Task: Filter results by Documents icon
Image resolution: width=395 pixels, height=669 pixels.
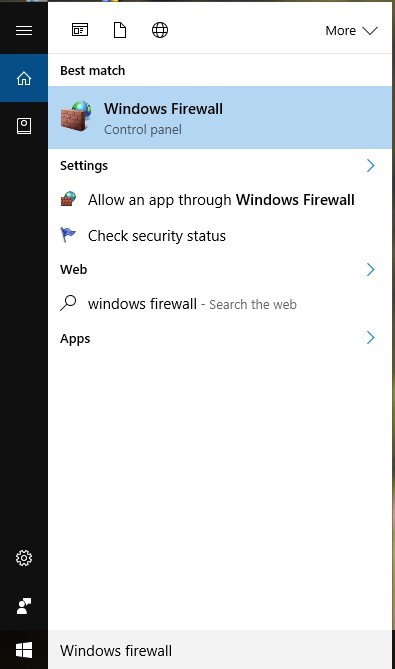Action: (x=120, y=30)
